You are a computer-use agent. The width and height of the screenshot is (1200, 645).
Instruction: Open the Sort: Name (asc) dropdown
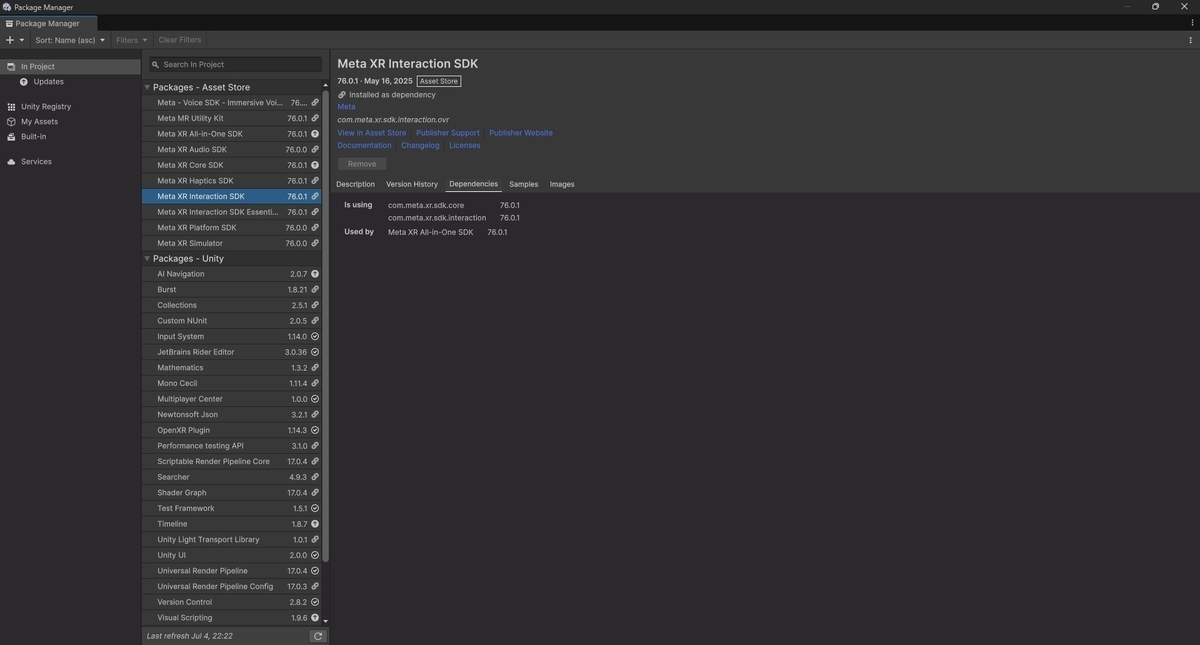[70, 40]
